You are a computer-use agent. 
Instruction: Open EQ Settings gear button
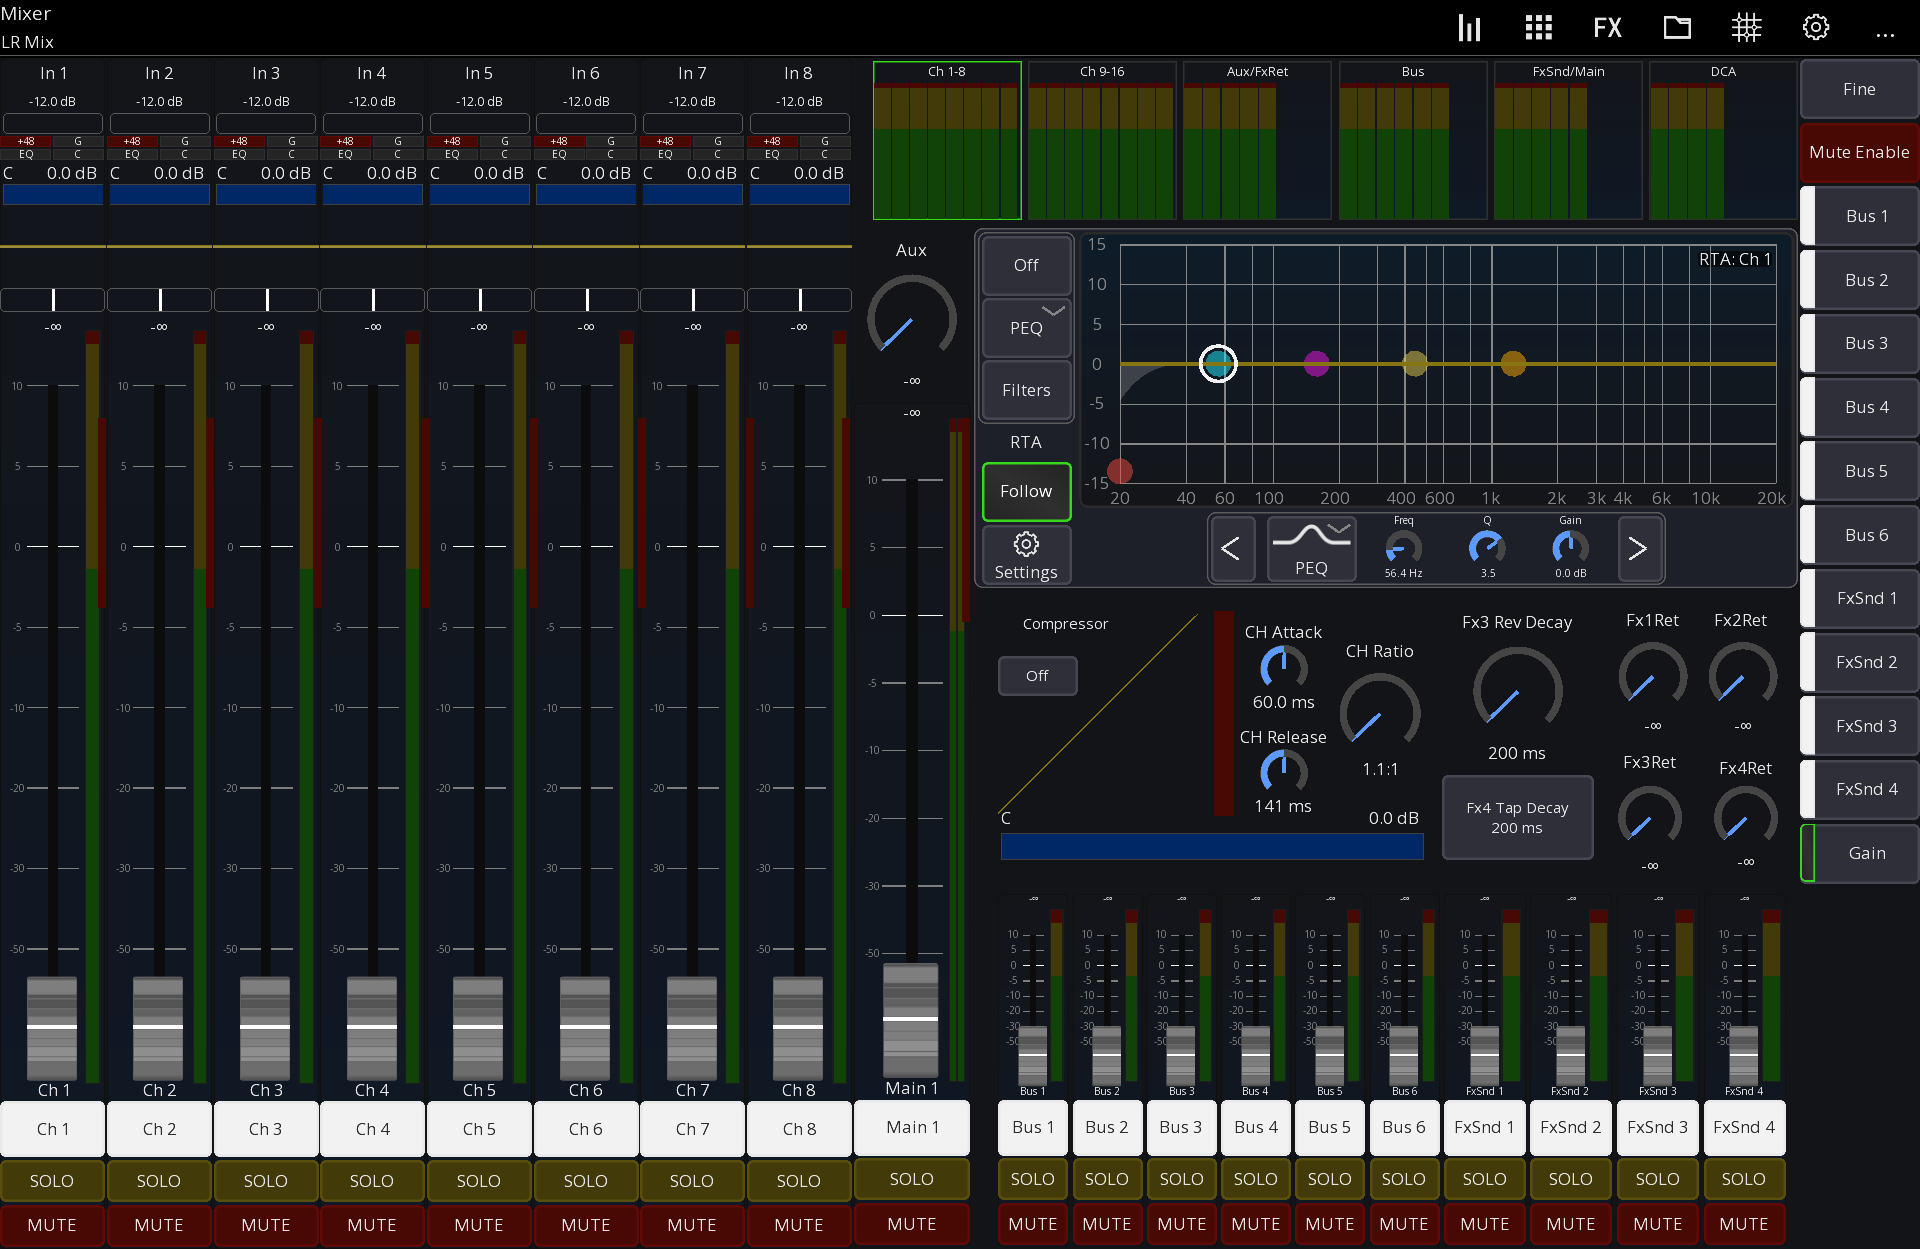pyautogui.click(x=1026, y=555)
